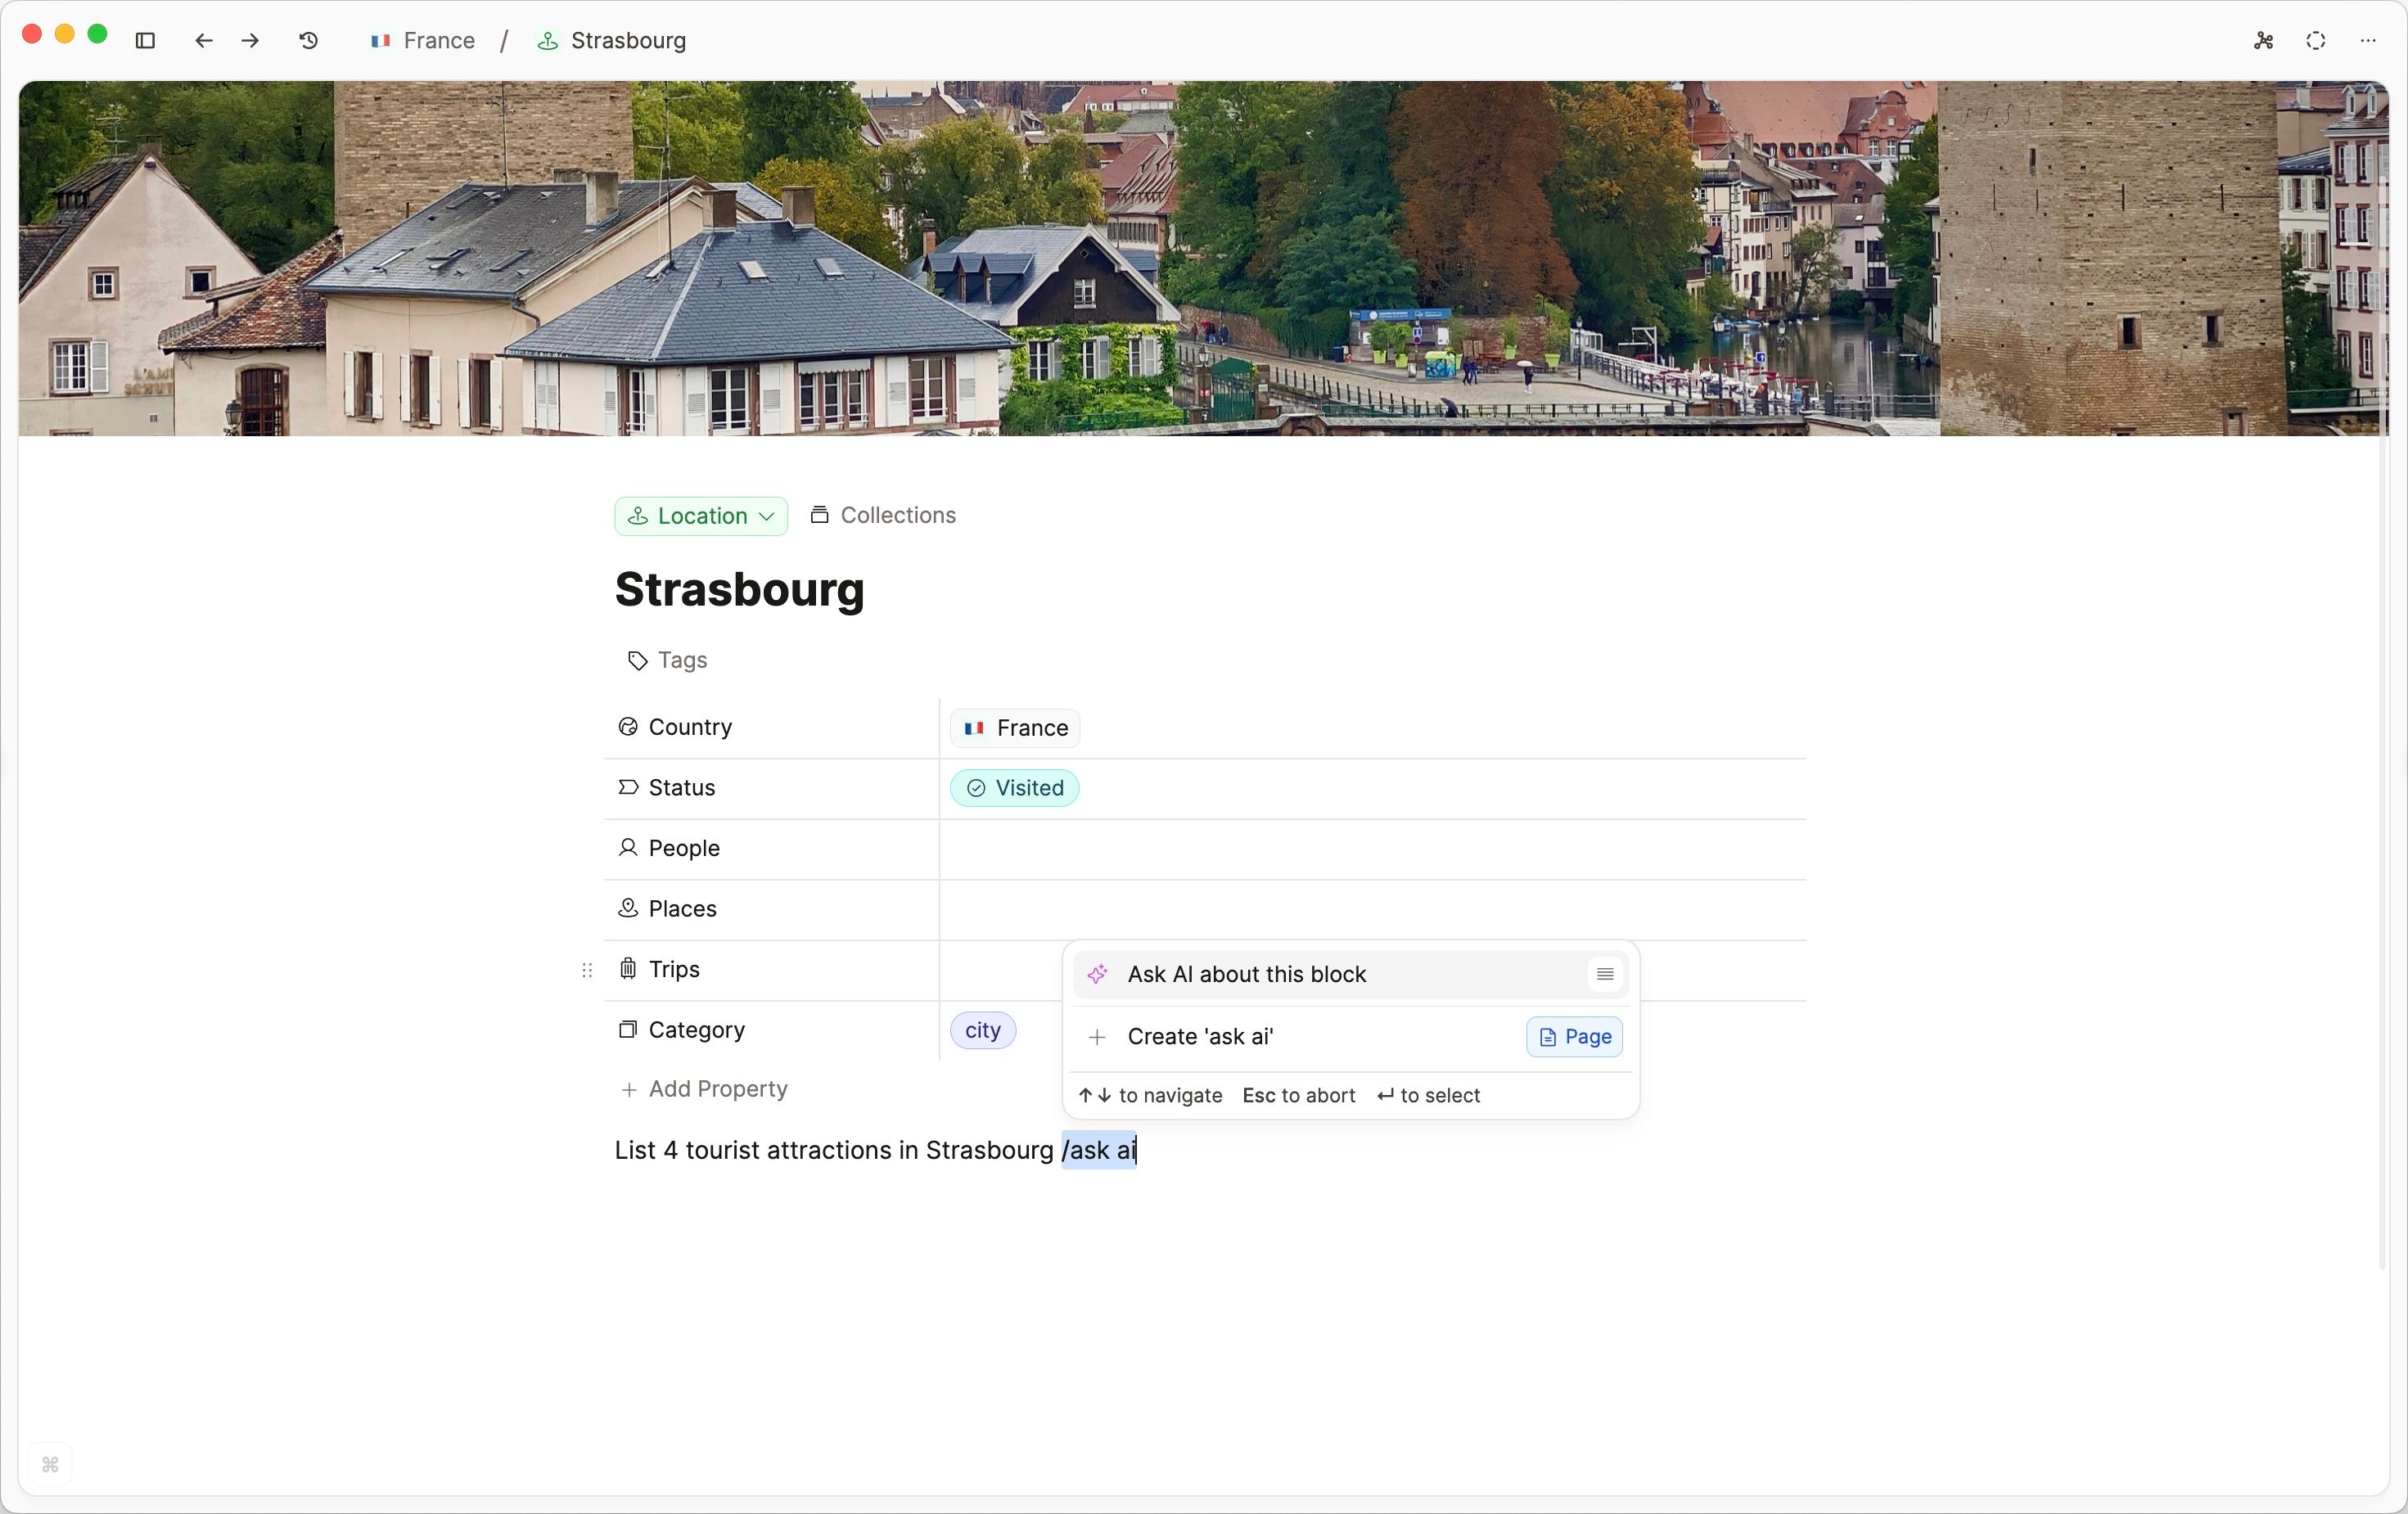The width and height of the screenshot is (2408, 1514).
Task: Select Ask AI about this block
Action: pyautogui.click(x=1246, y=974)
